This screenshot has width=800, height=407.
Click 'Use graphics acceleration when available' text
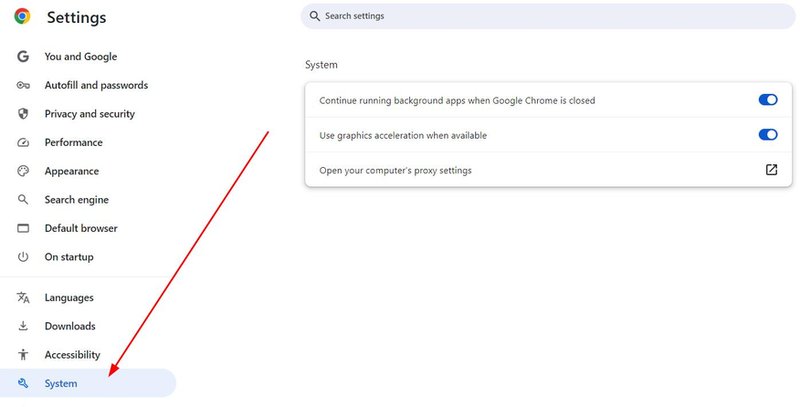pyautogui.click(x=403, y=135)
